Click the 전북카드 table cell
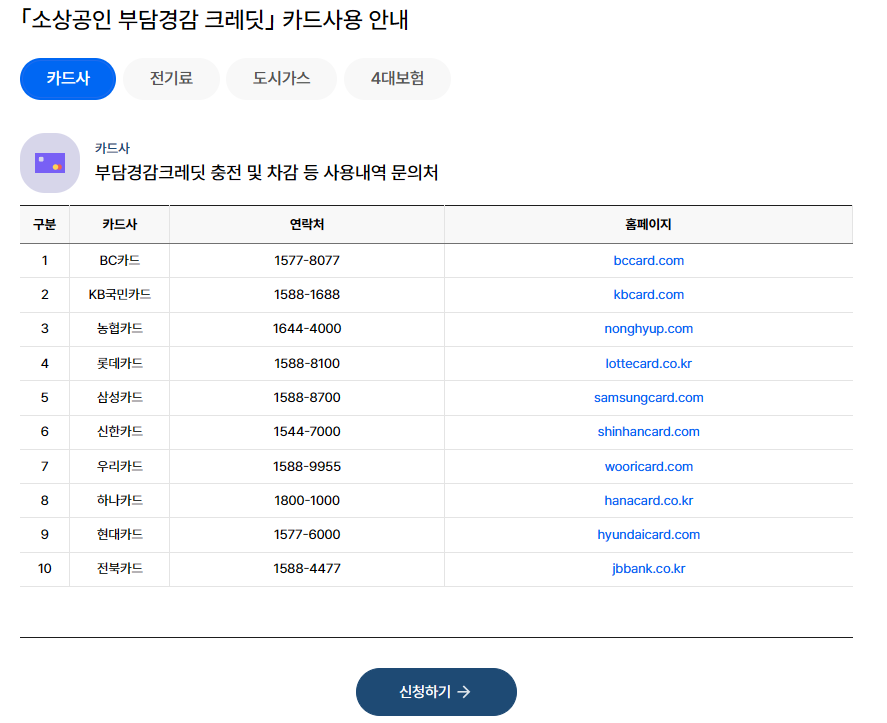This screenshot has height=723, width=887. coord(119,569)
